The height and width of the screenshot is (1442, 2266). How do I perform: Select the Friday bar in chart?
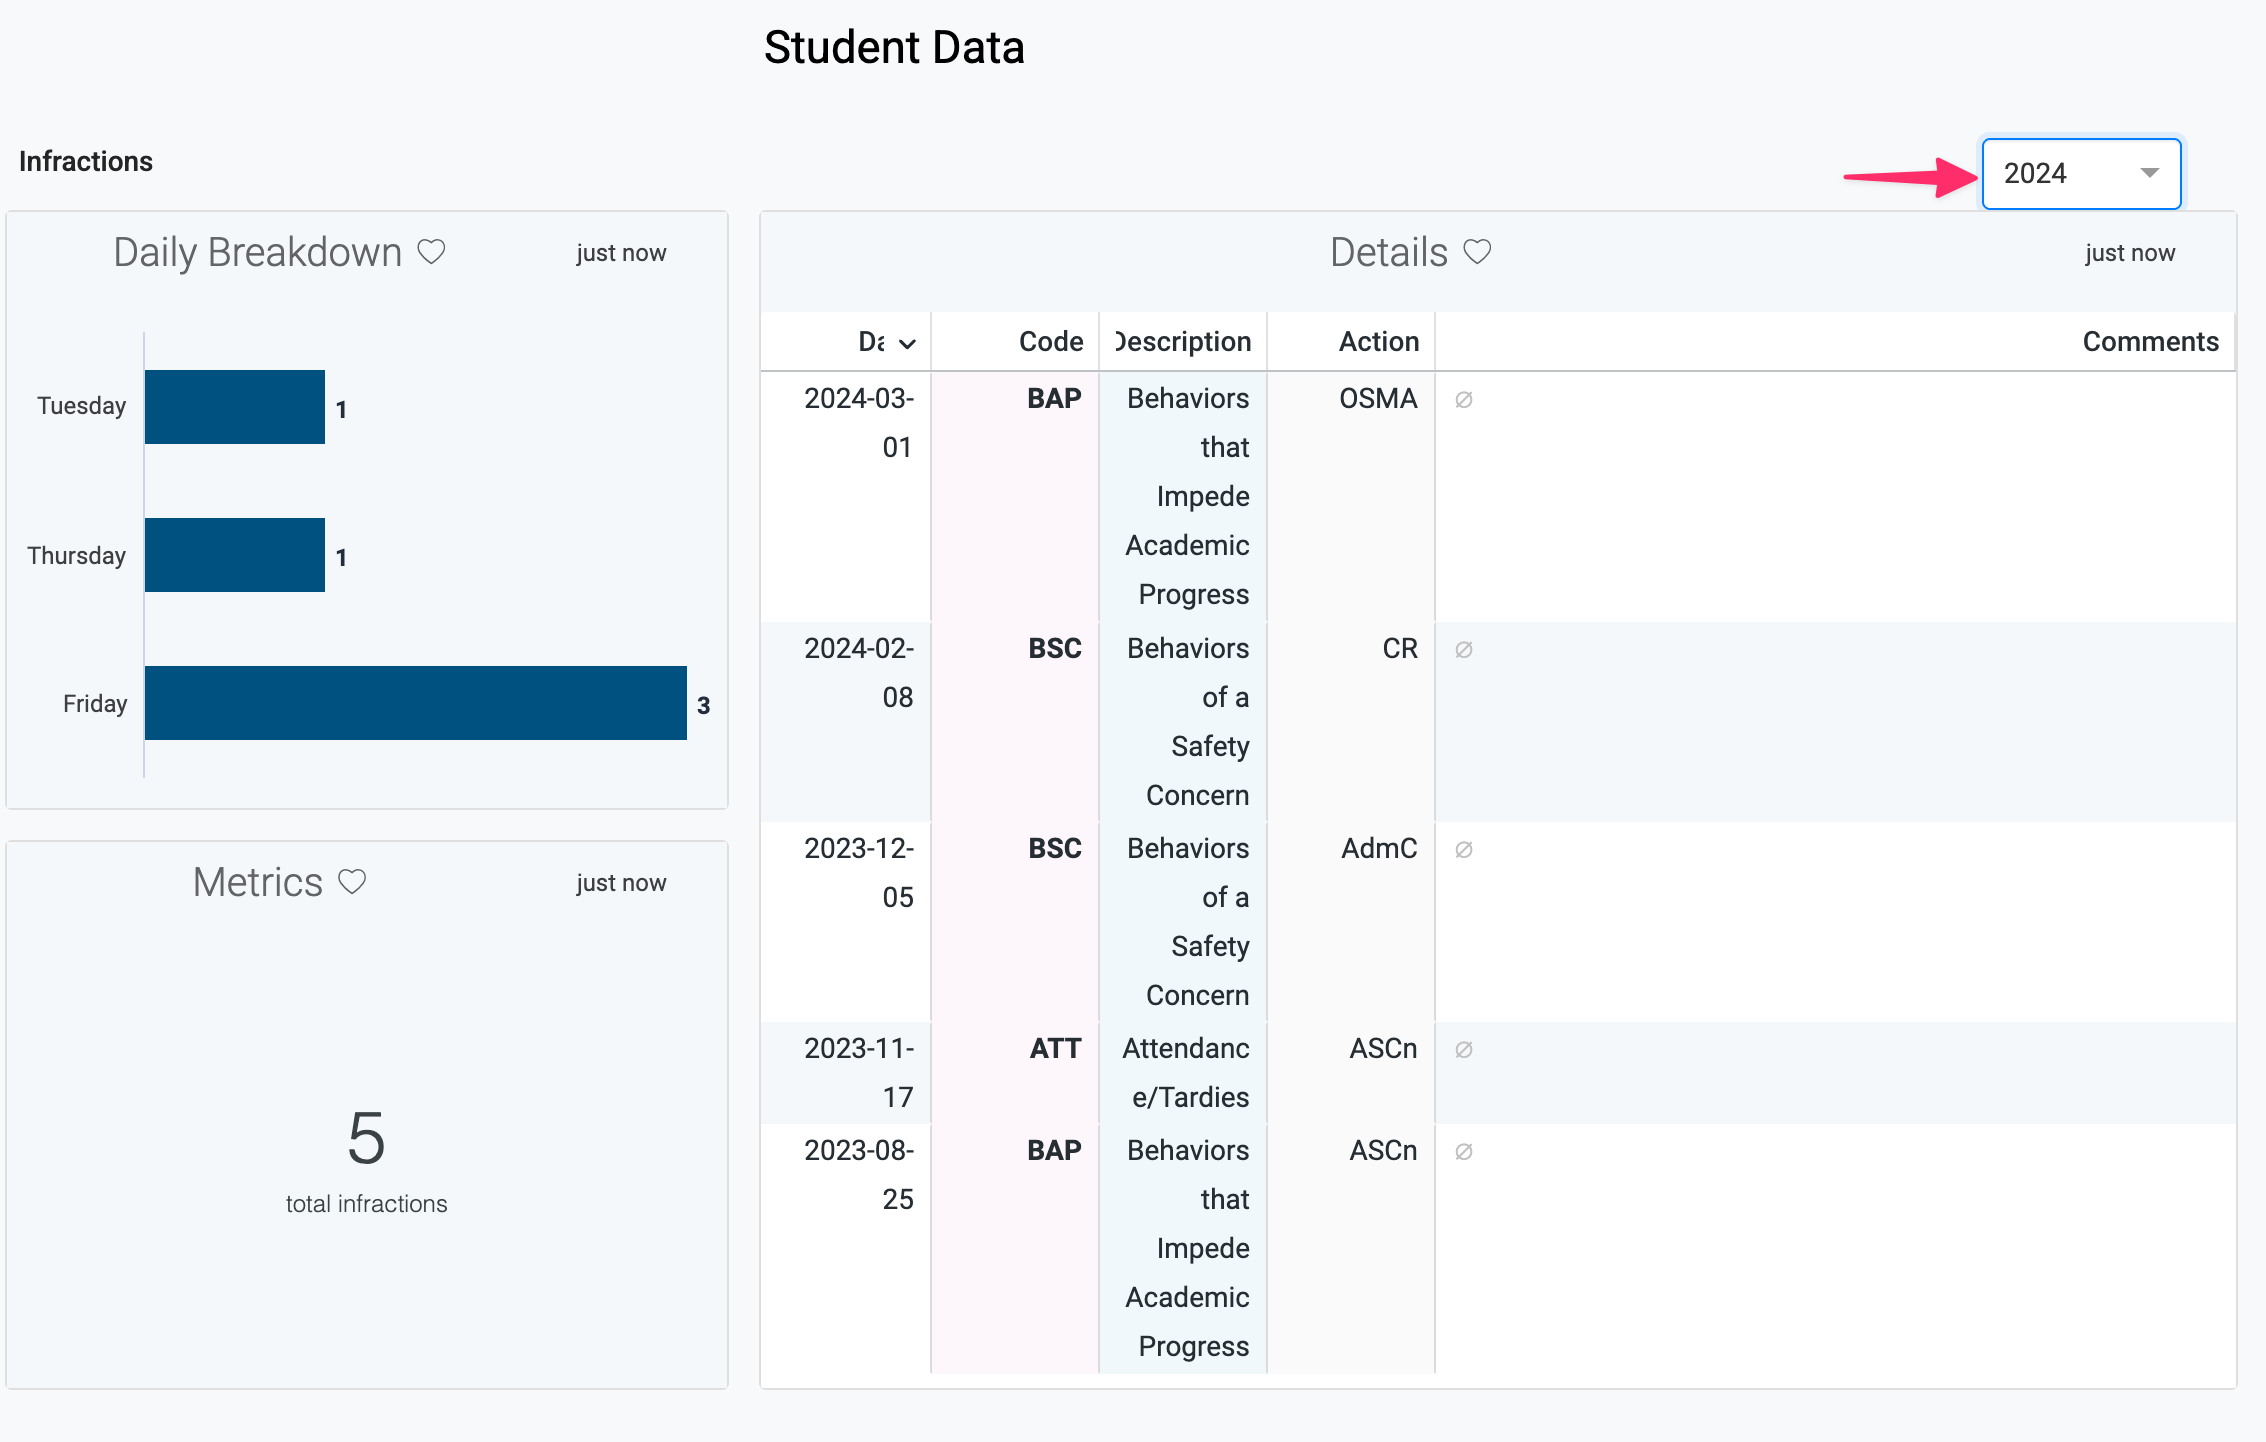(415, 703)
